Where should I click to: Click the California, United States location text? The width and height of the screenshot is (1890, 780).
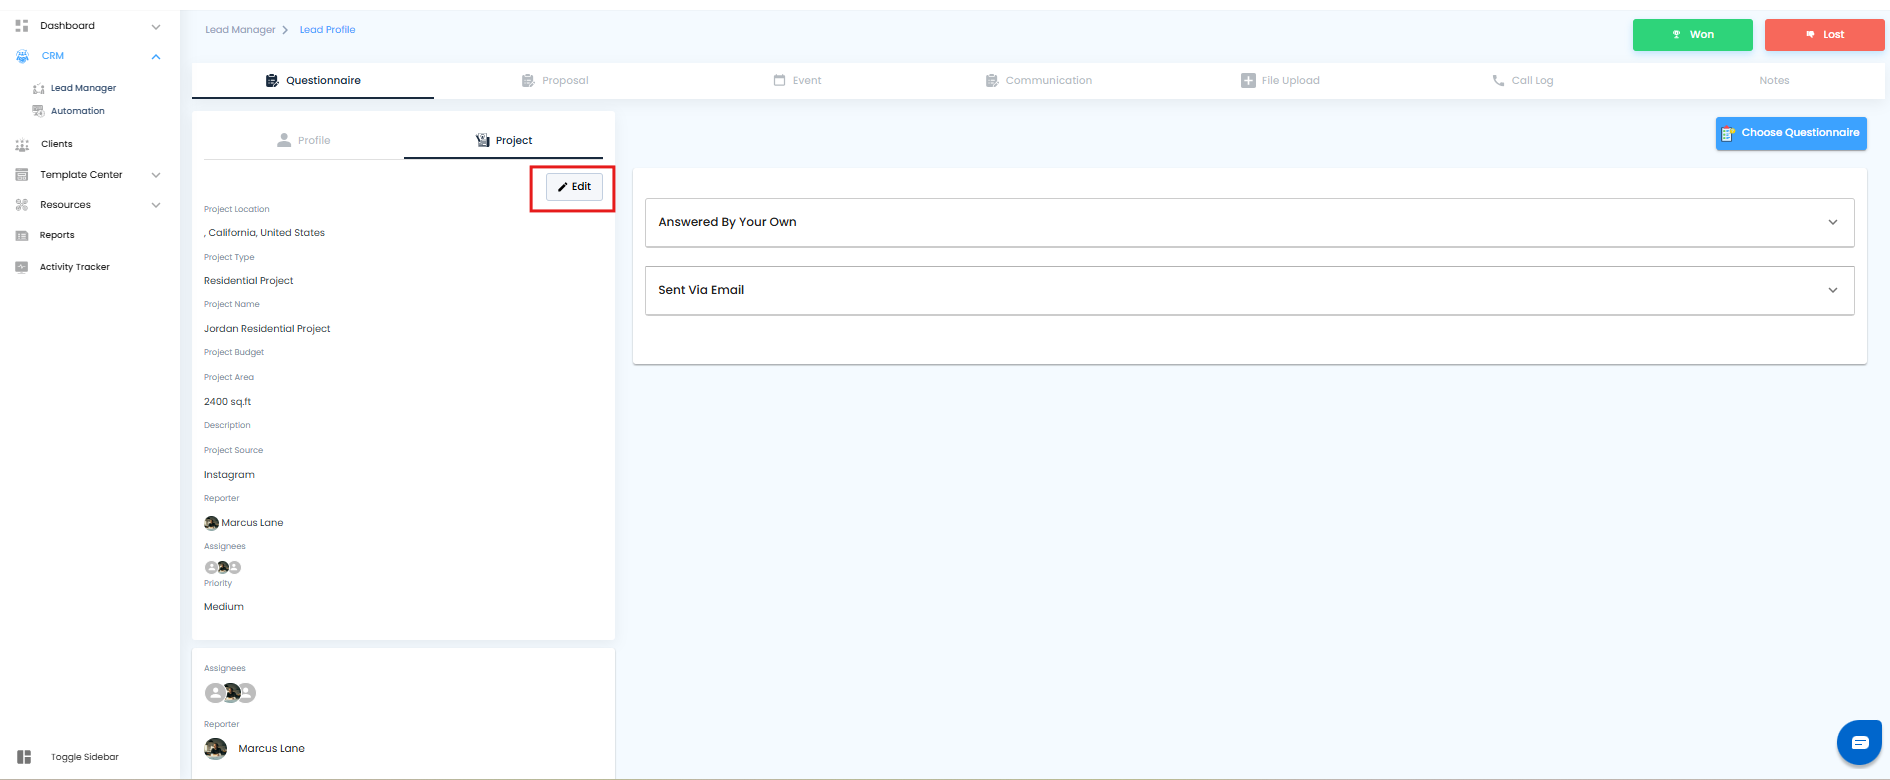265,233
